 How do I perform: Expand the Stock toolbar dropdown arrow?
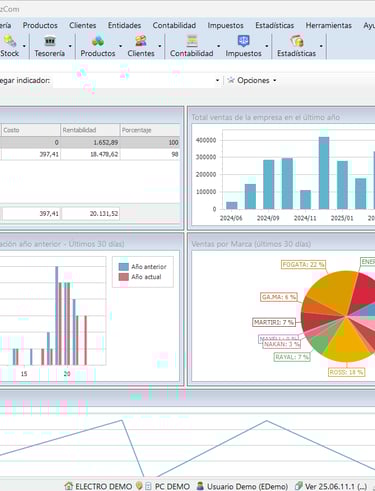coord(24,46)
